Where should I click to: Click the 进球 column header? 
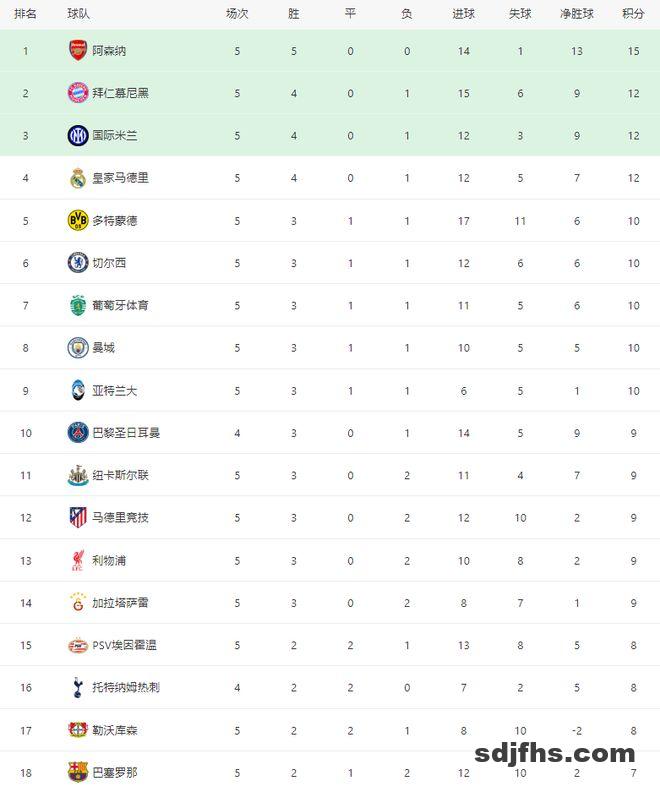(x=463, y=14)
